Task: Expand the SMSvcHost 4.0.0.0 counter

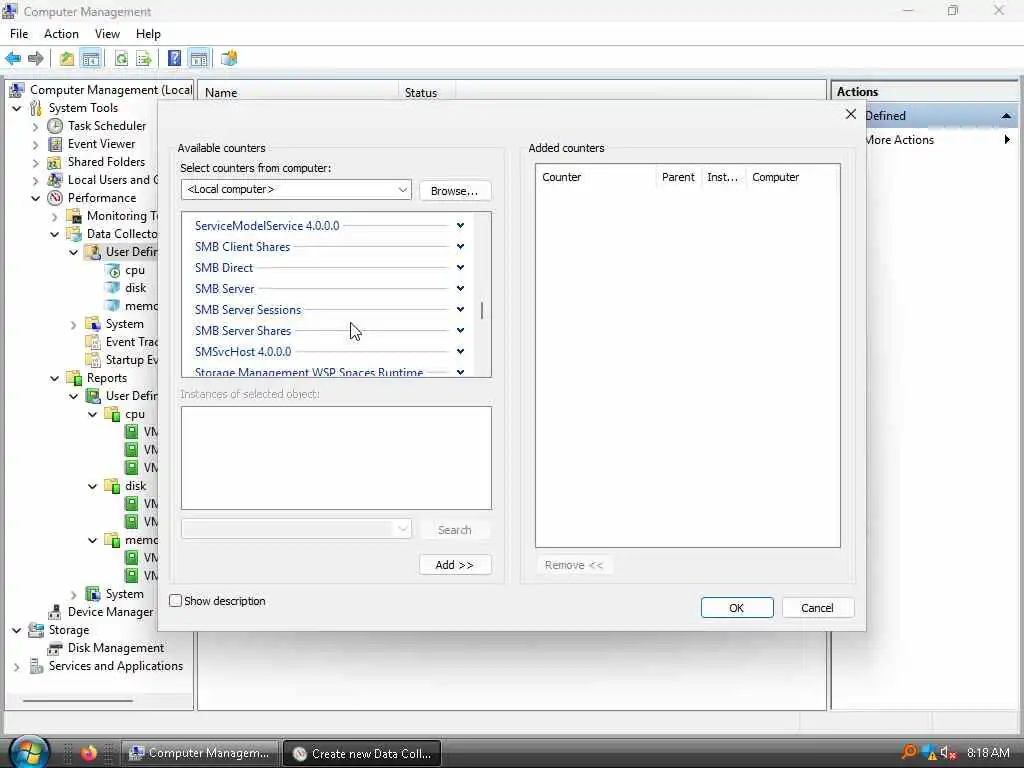Action: click(x=460, y=351)
